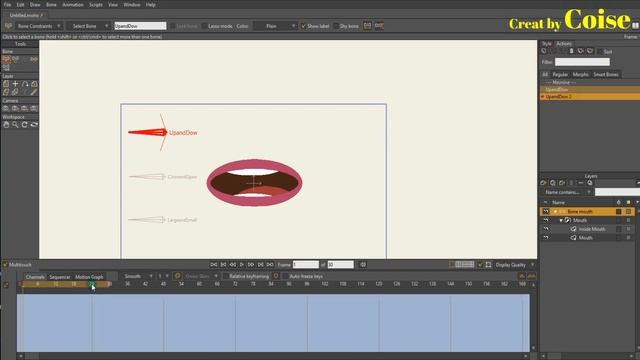
Task: Click the current Frame number field
Action: 306,265
